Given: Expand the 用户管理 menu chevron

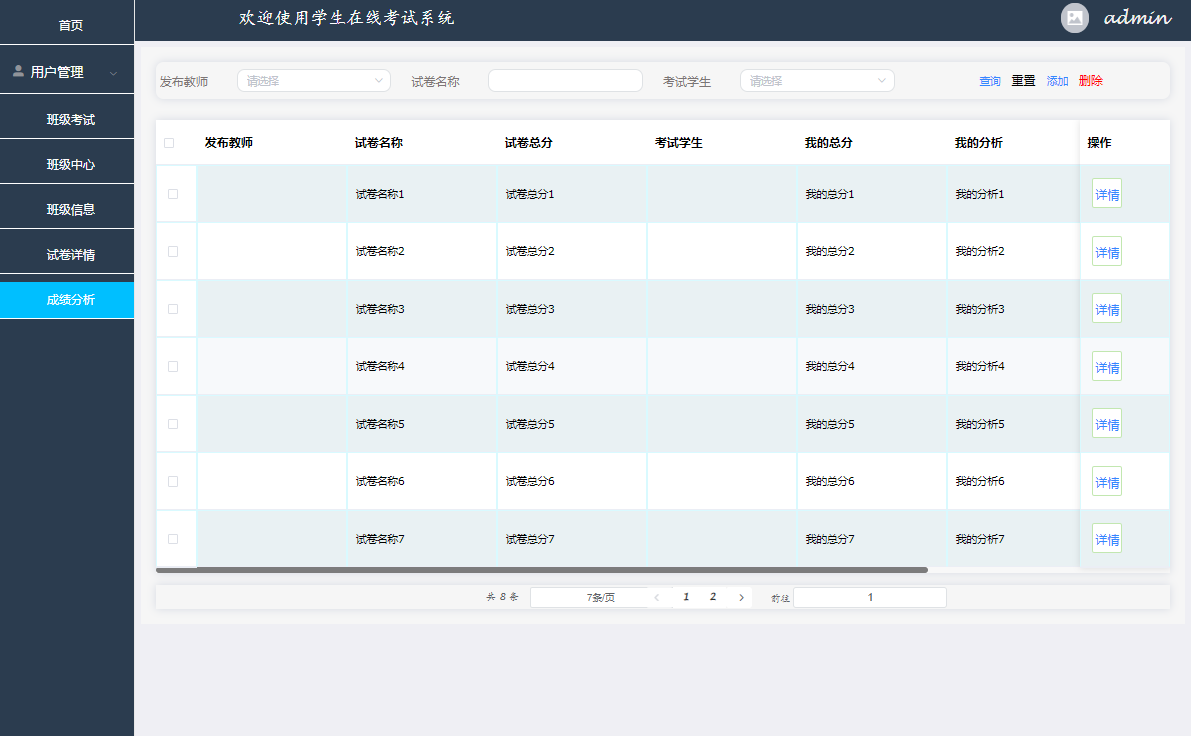Looking at the screenshot, I should (113, 74).
